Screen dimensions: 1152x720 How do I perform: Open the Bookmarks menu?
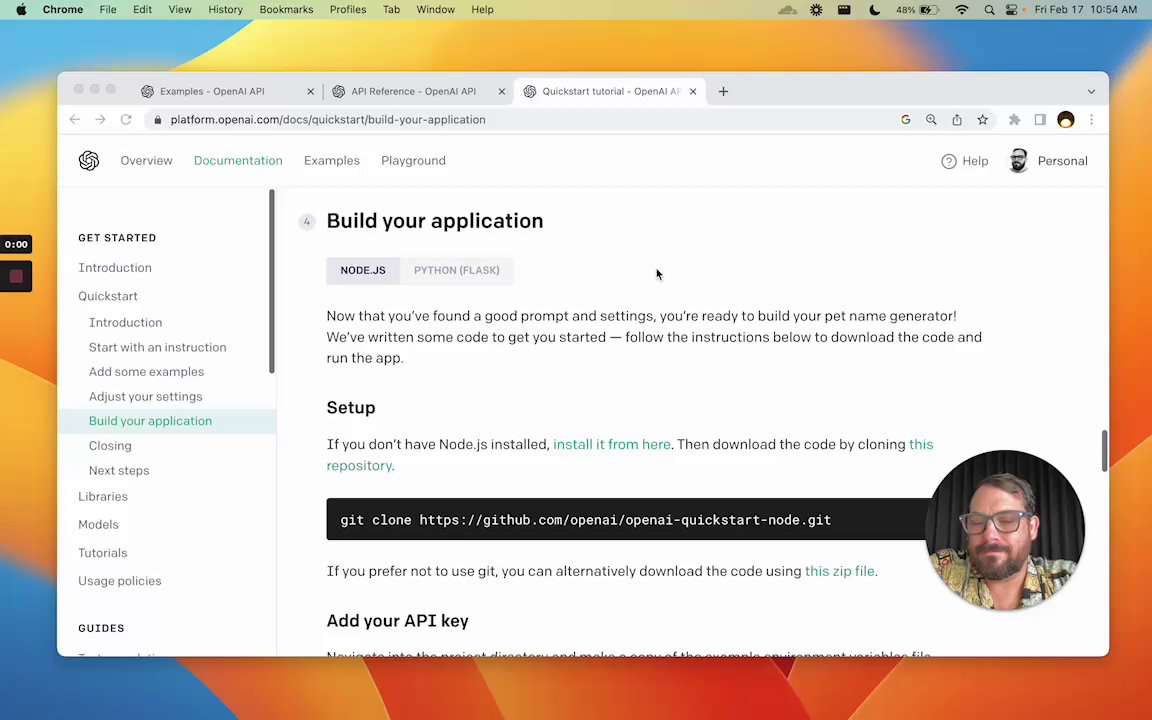coord(287,10)
